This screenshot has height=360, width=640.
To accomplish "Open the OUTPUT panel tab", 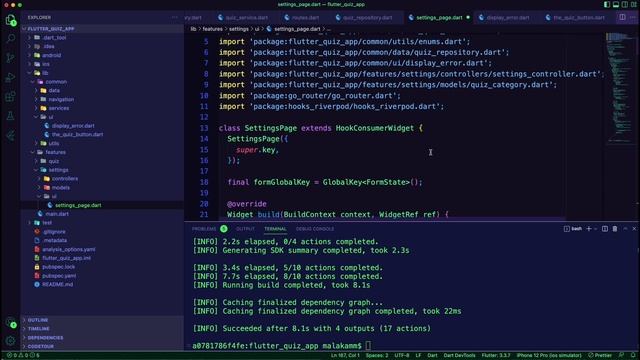I will click(245, 229).
